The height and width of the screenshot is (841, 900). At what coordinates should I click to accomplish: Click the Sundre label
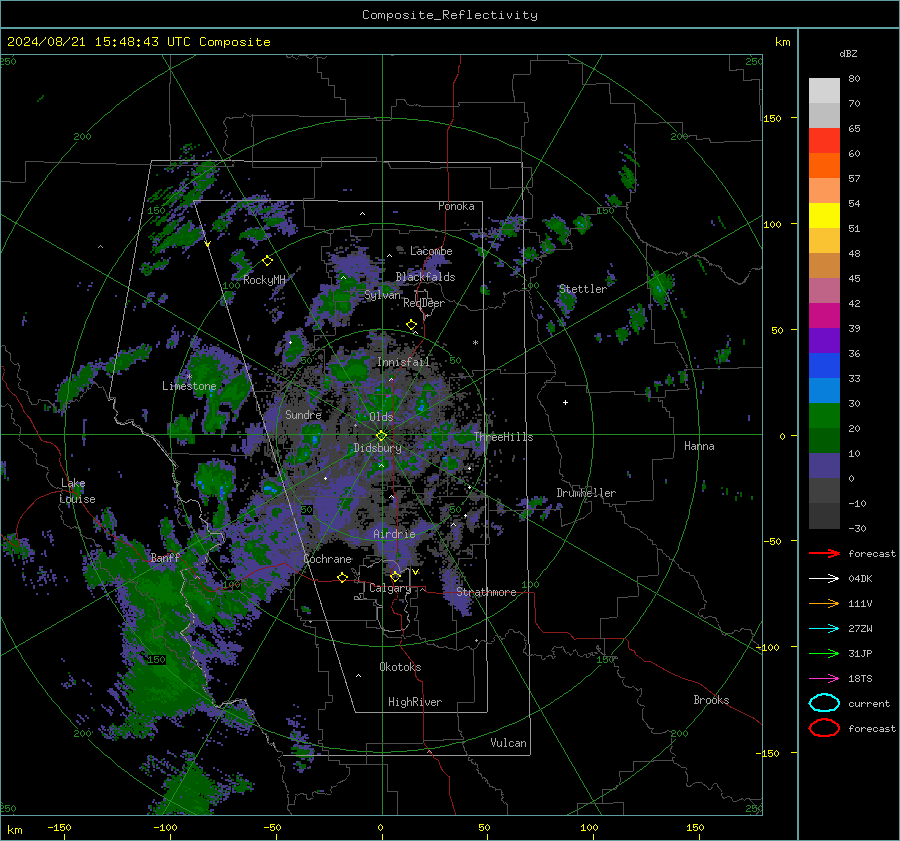tap(303, 414)
